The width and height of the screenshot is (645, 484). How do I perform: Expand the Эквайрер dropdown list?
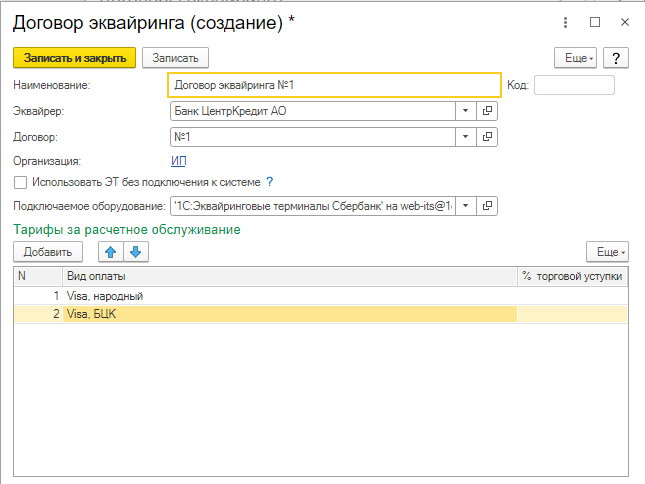(466, 111)
